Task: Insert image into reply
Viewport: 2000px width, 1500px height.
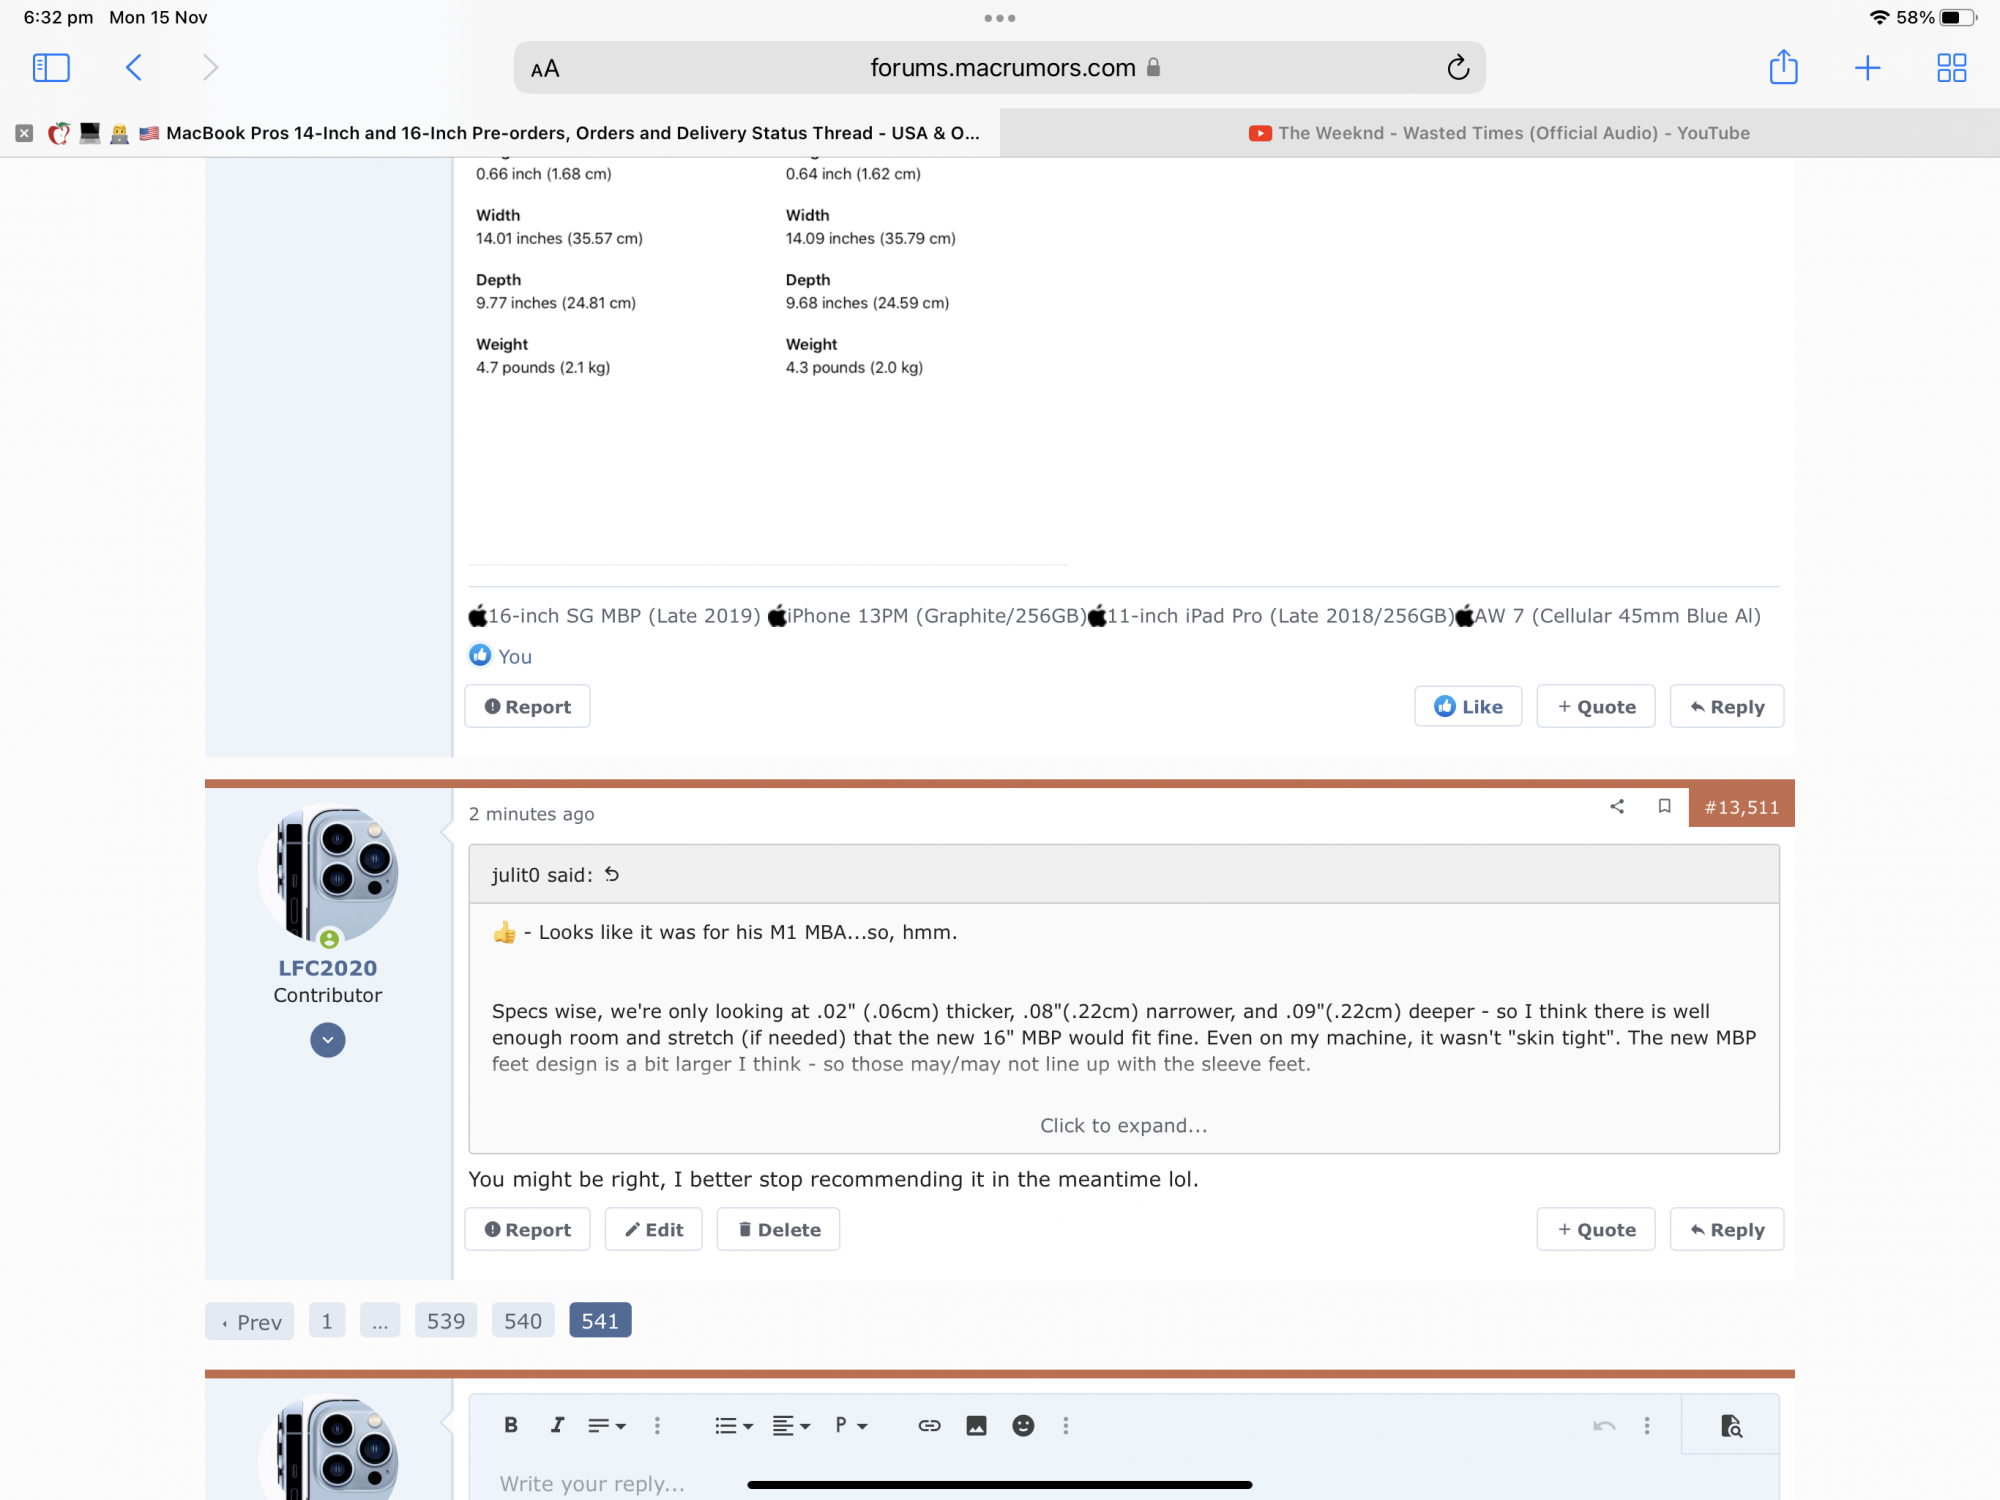Action: point(976,1425)
